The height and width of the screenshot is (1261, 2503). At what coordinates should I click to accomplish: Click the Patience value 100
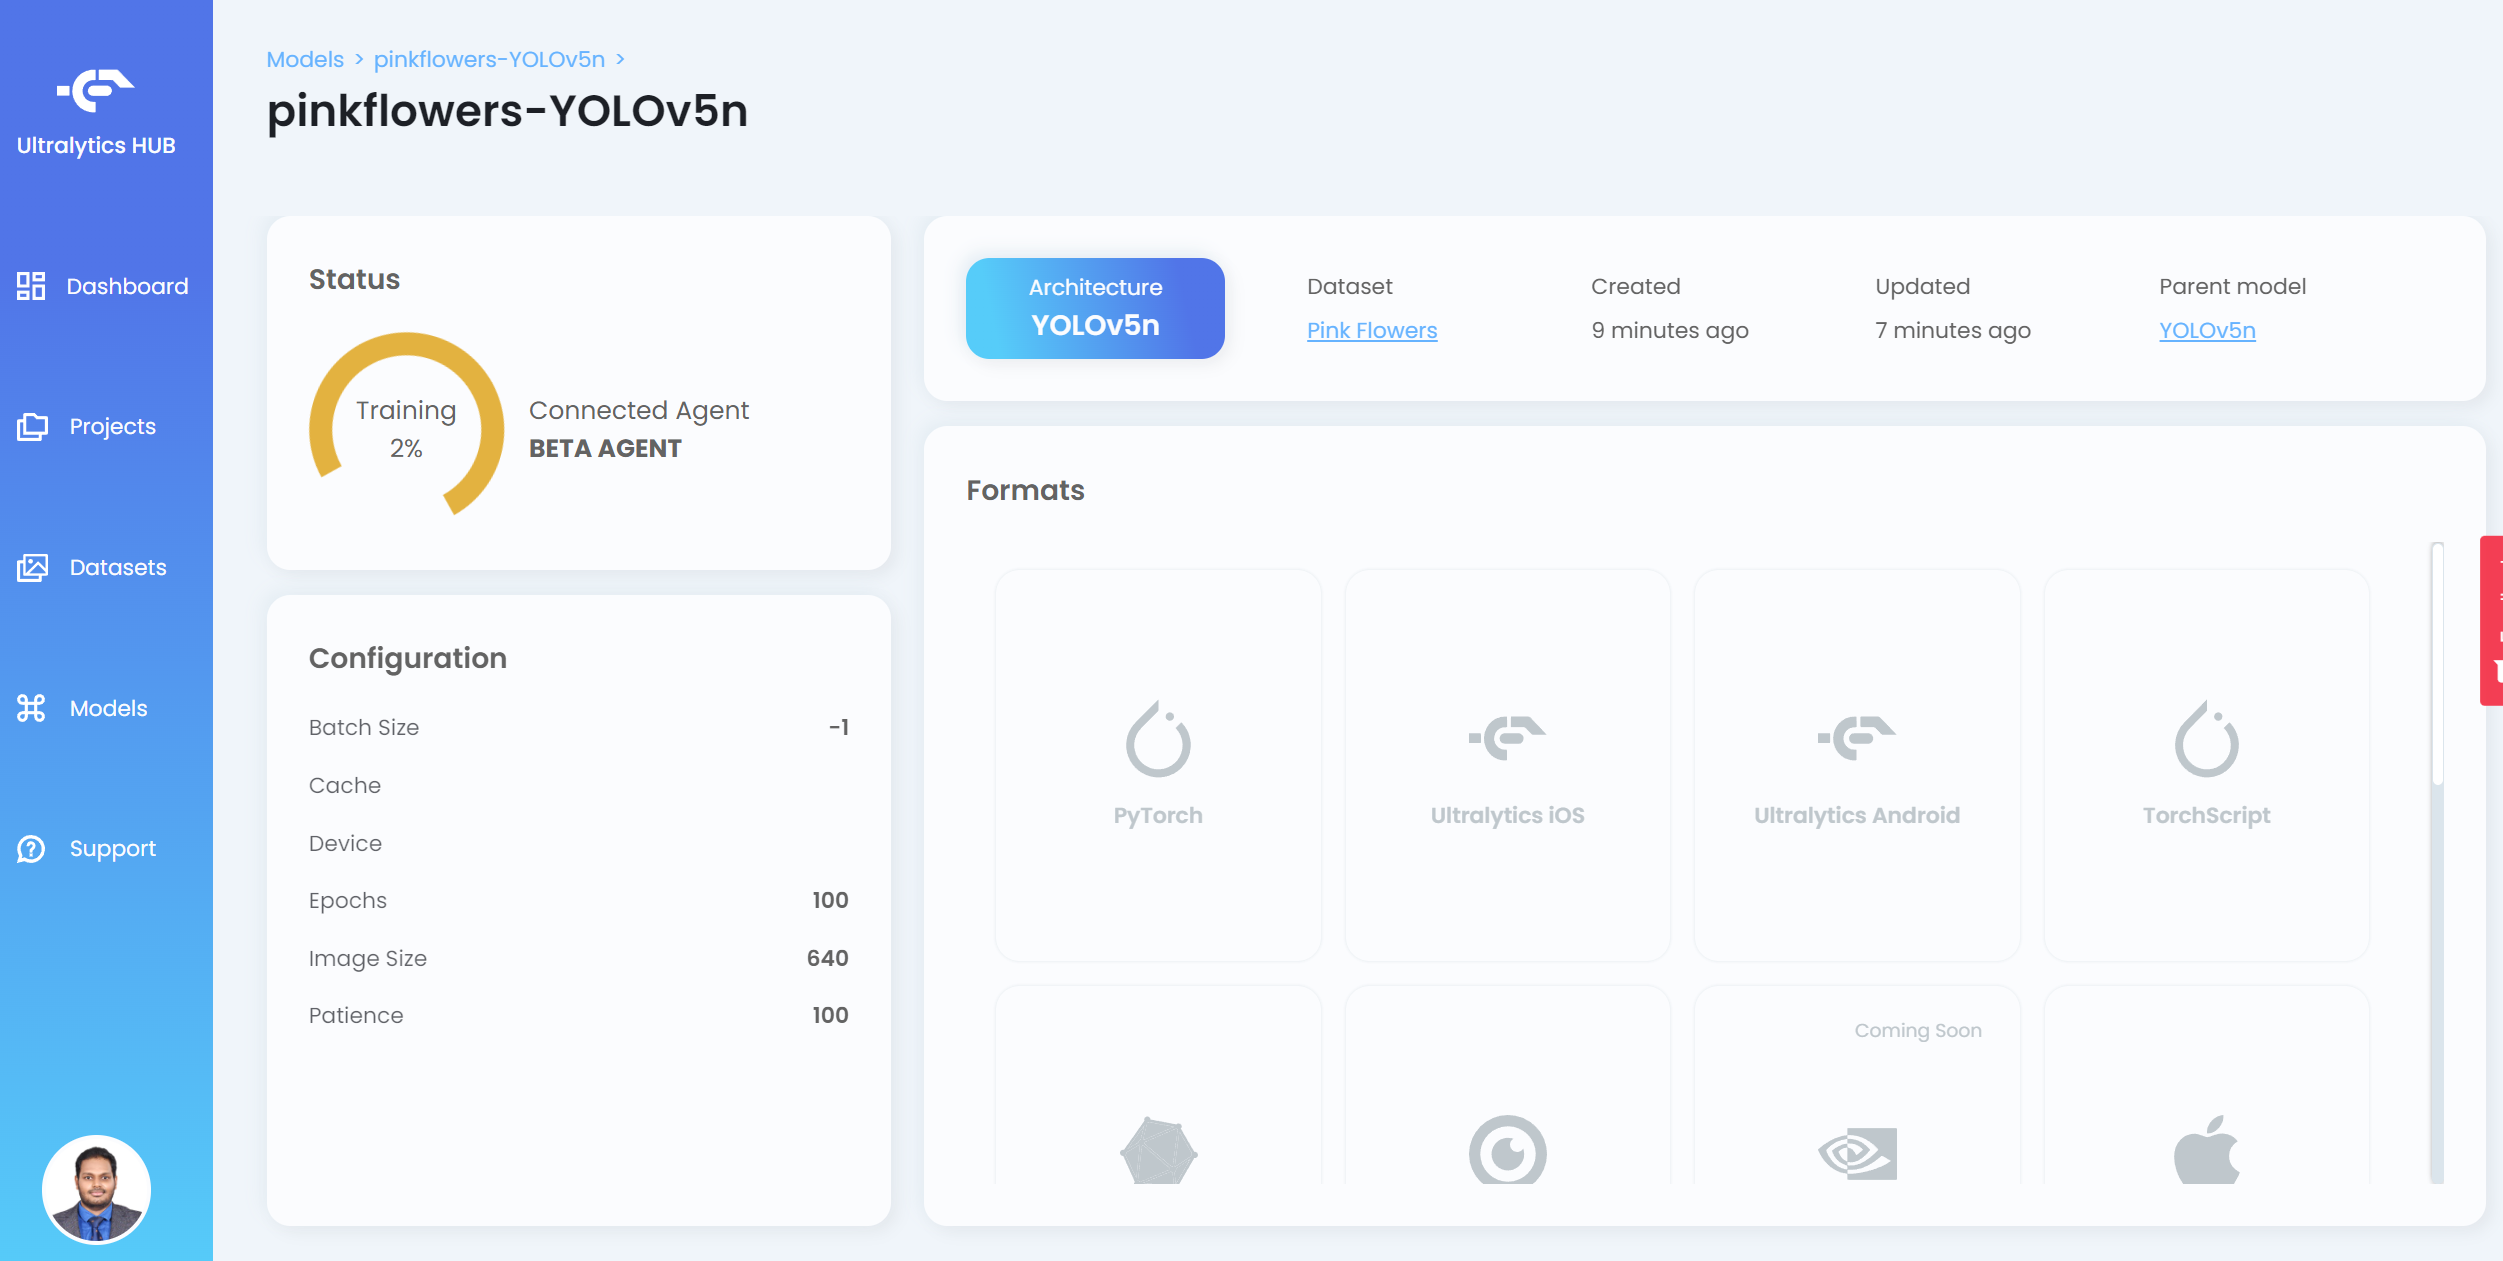[x=829, y=1015]
